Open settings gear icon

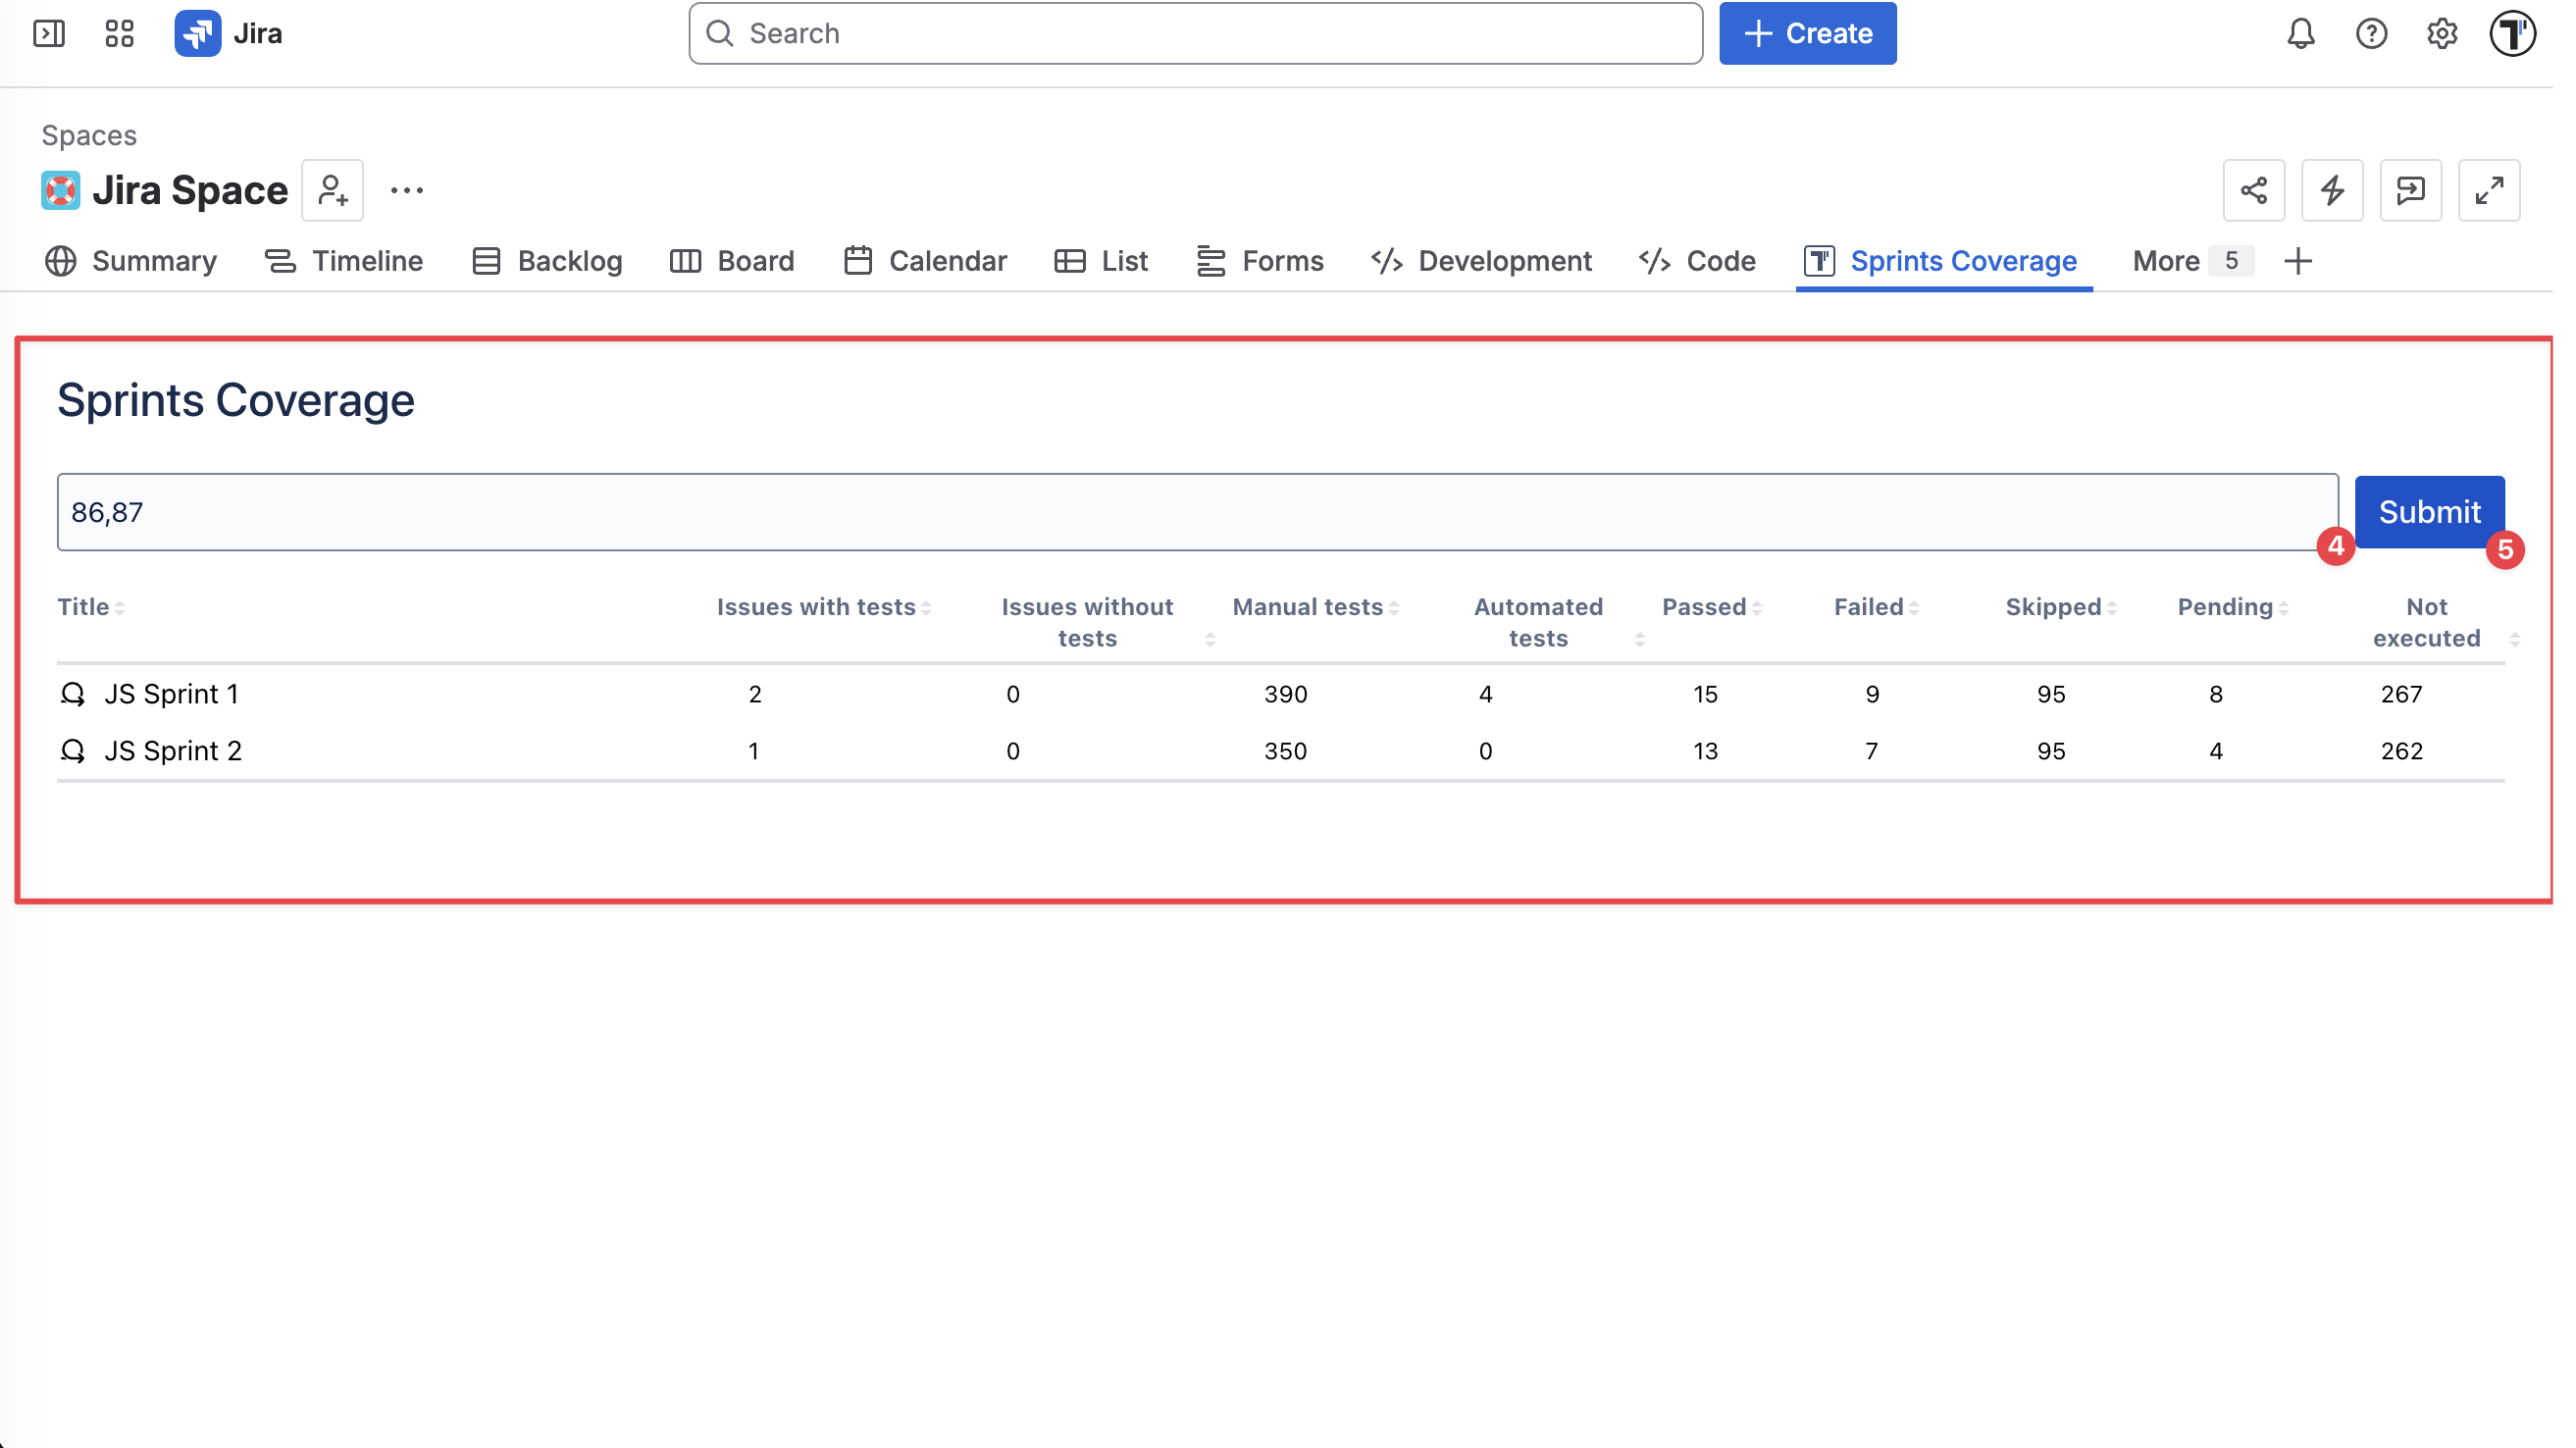click(2442, 33)
